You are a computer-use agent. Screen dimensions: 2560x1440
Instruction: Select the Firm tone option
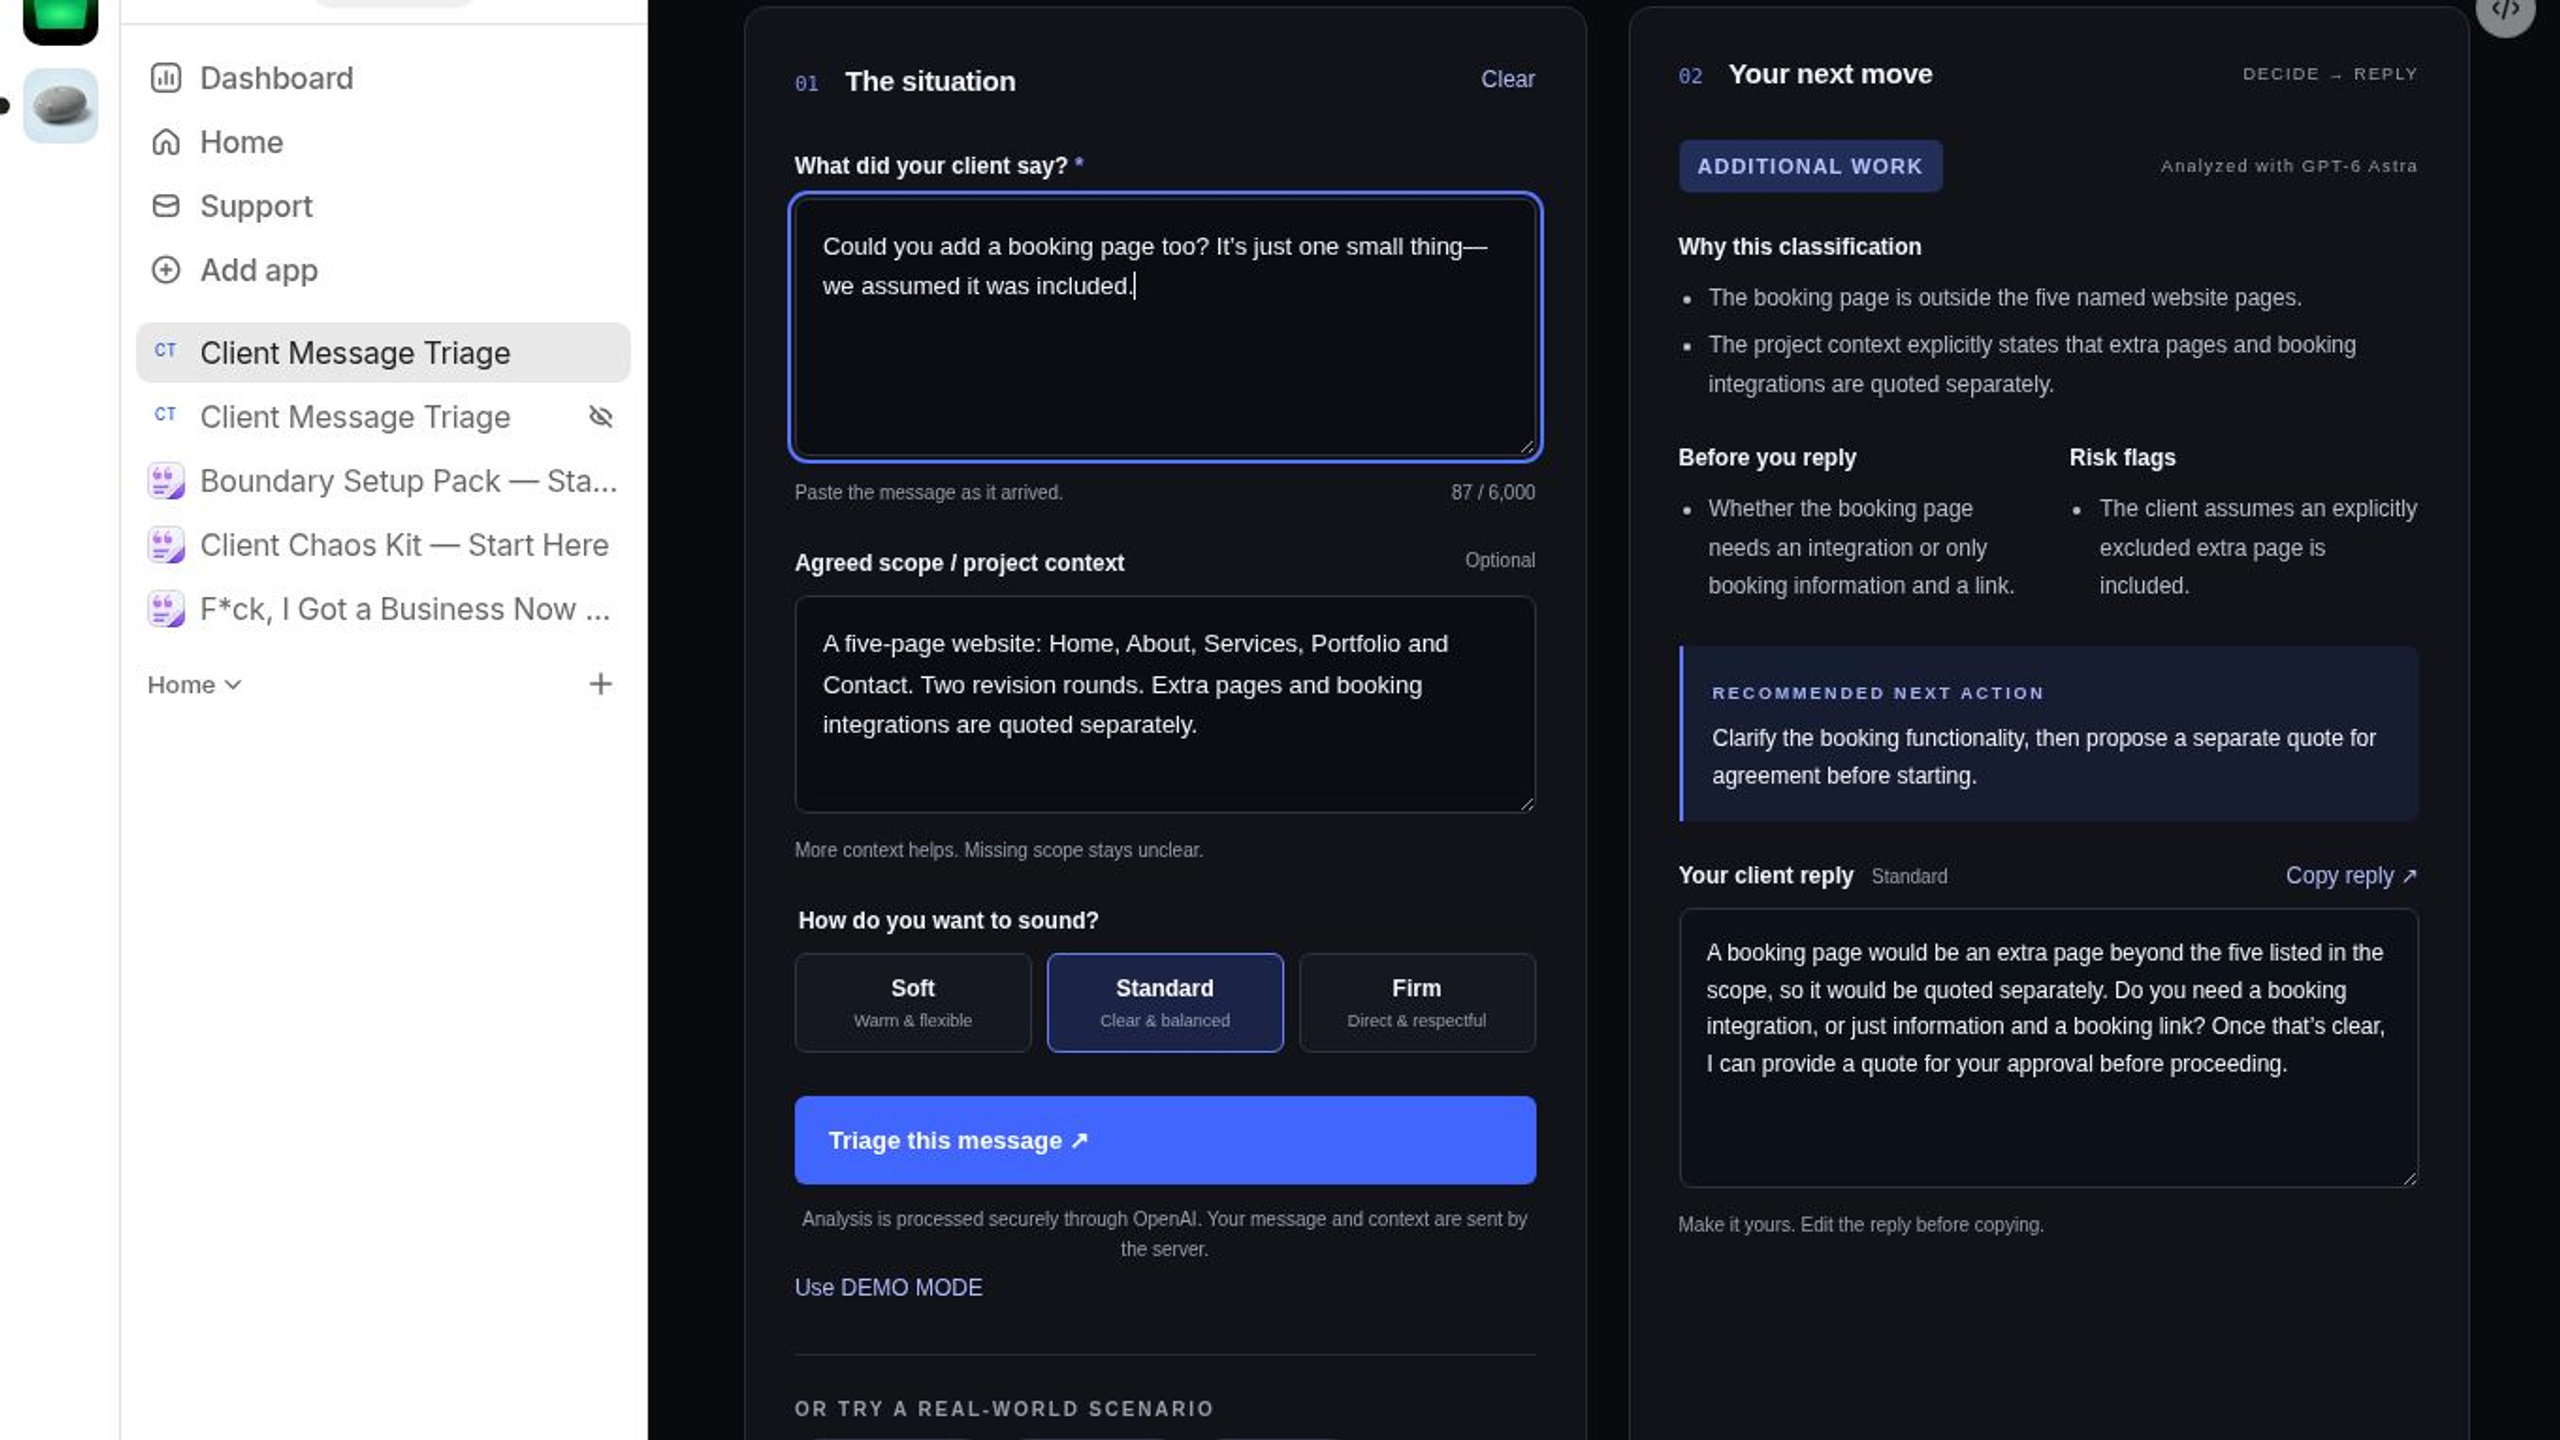pyautogui.click(x=1417, y=1002)
